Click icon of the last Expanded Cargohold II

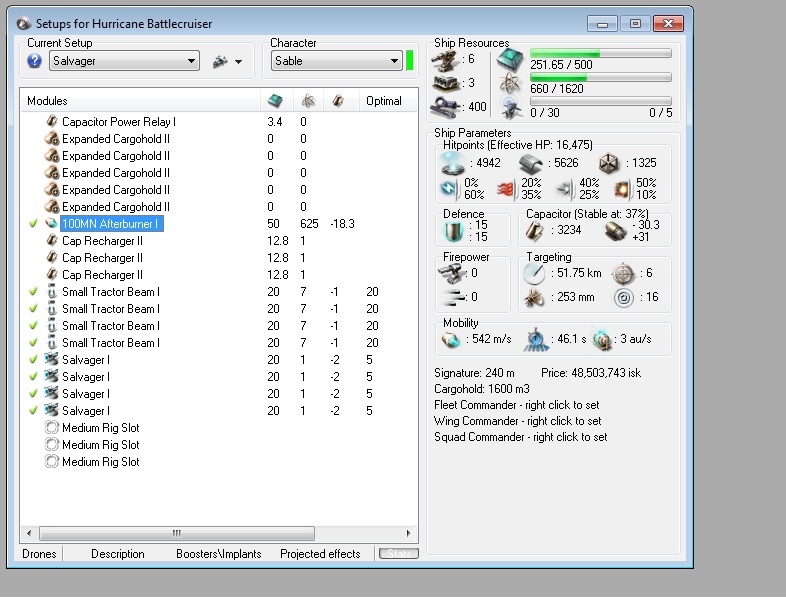click(x=52, y=206)
